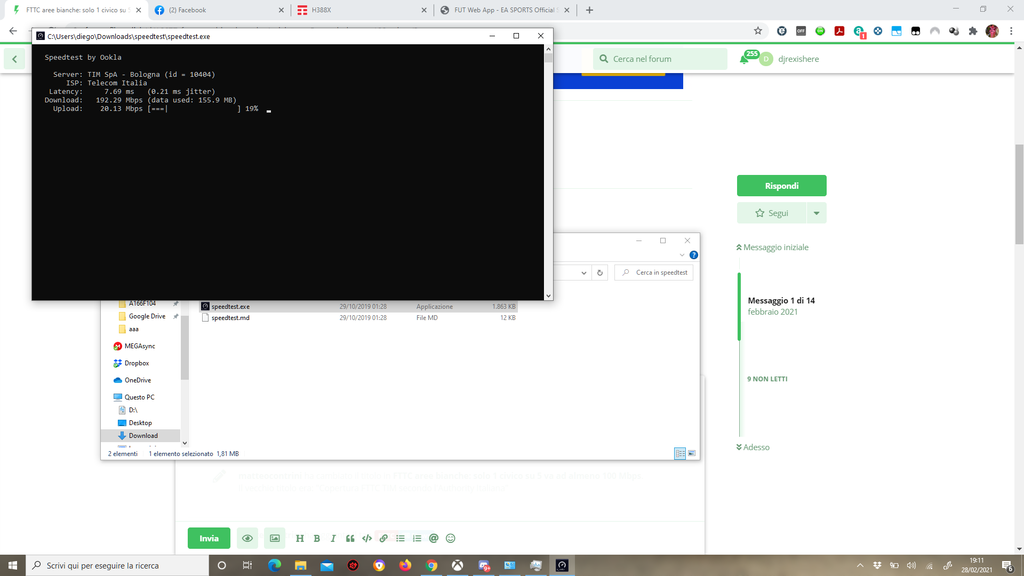This screenshot has width=1024, height=576.
Task: Click the green Rispondi button
Action: 781,186
